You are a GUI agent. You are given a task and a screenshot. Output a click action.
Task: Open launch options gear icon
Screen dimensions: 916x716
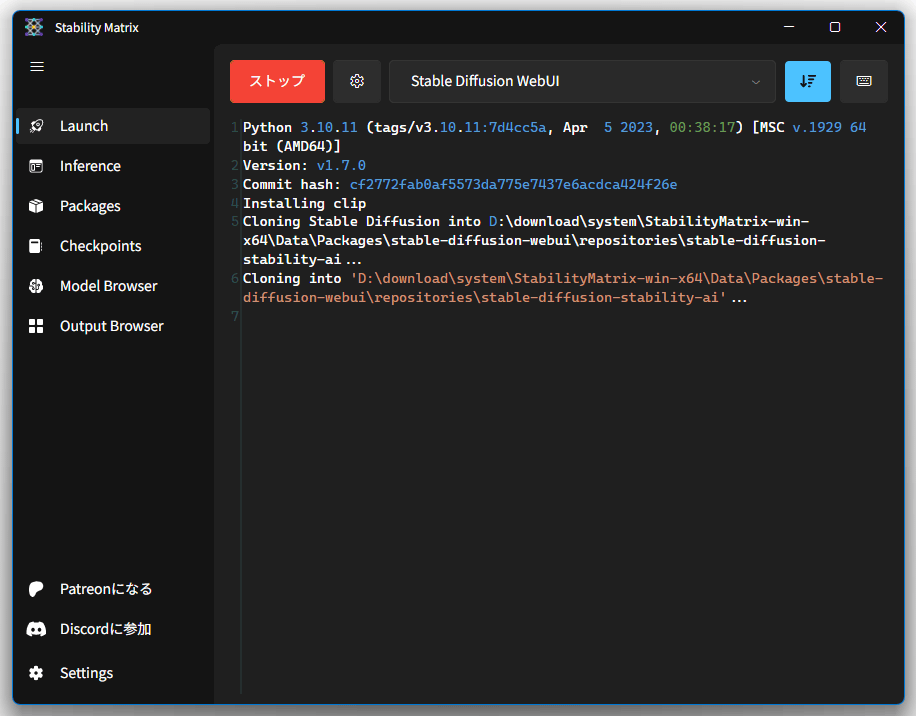[357, 81]
